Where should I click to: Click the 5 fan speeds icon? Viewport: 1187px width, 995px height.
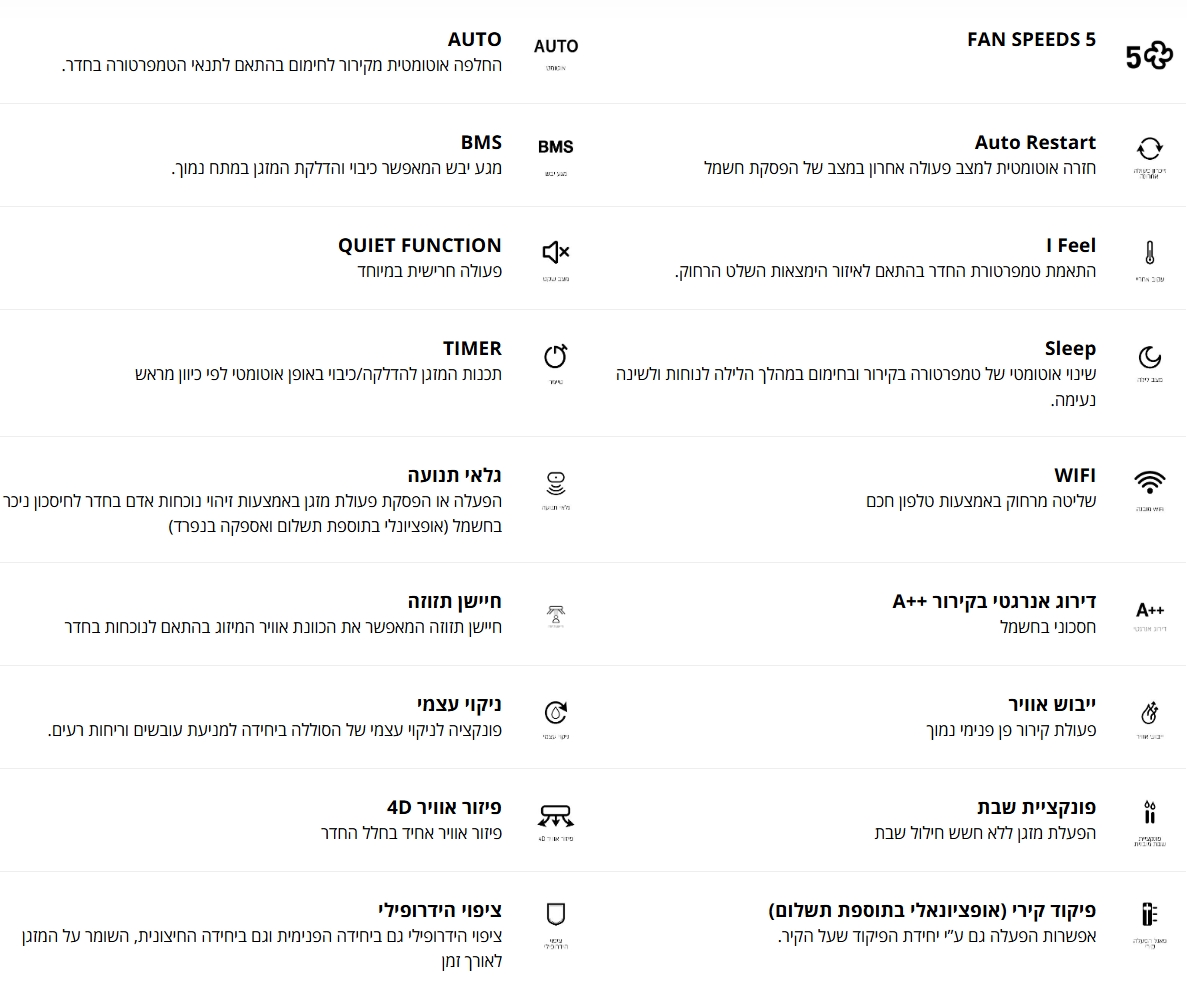pyautogui.click(x=1149, y=56)
